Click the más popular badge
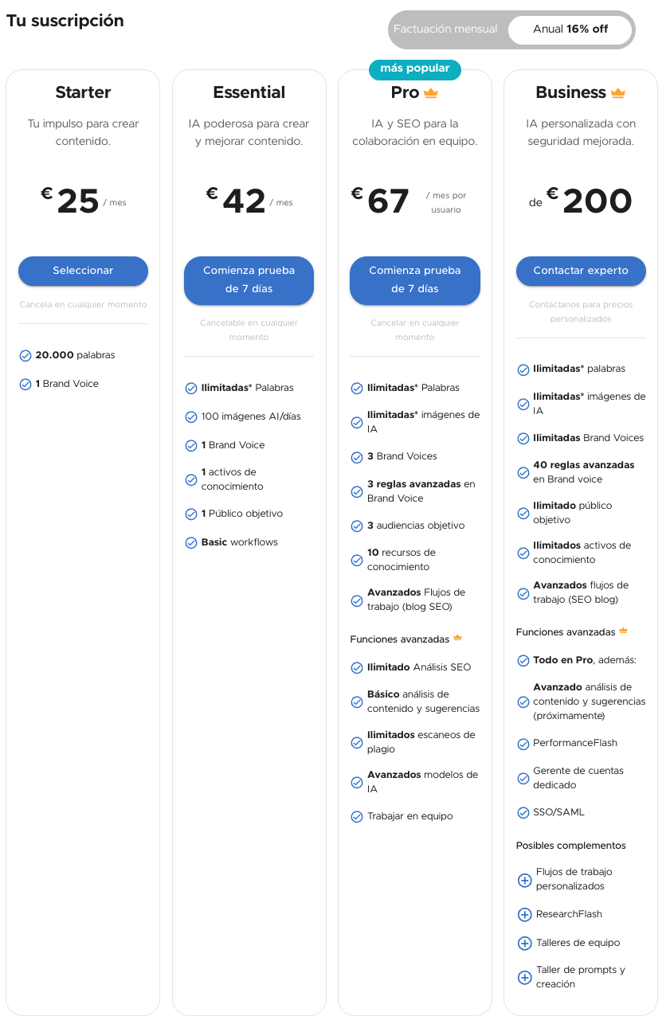This screenshot has height=1024, width=670. coord(415,69)
